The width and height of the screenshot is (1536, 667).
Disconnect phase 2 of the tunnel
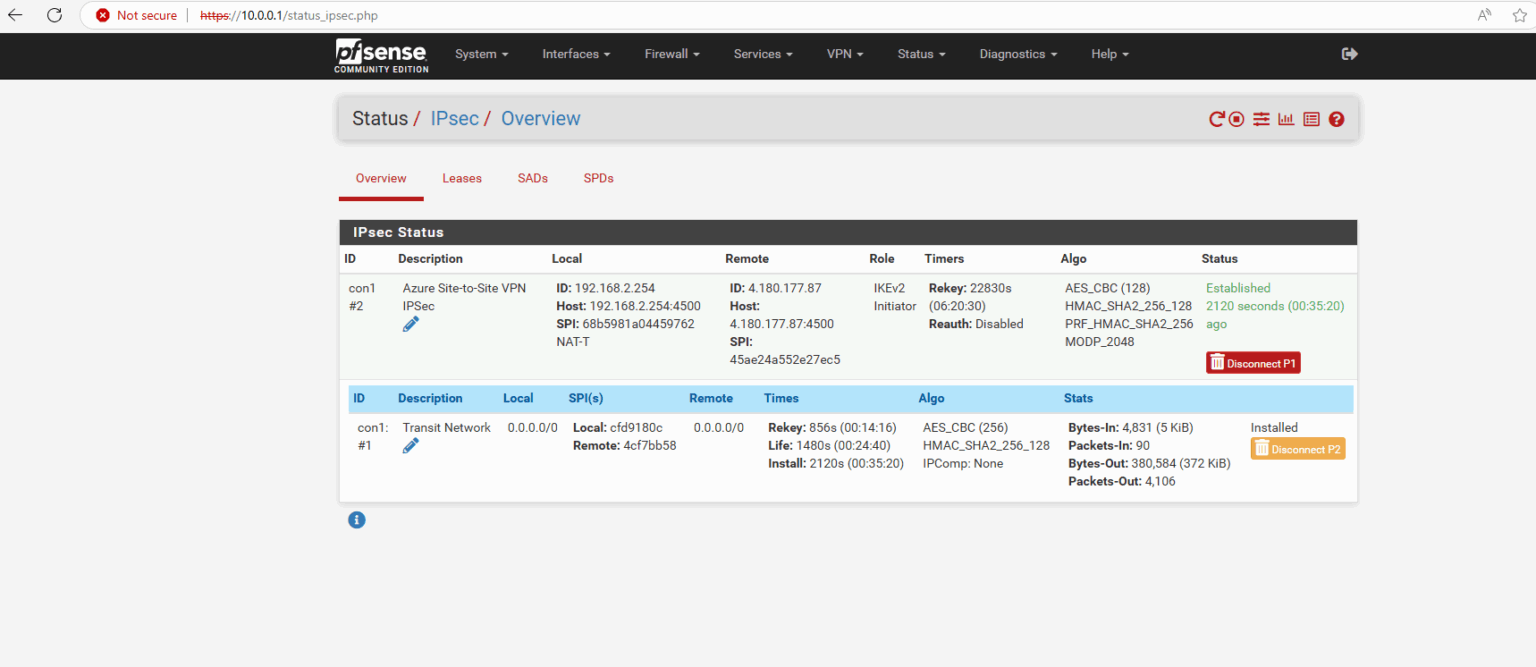tap(1297, 449)
